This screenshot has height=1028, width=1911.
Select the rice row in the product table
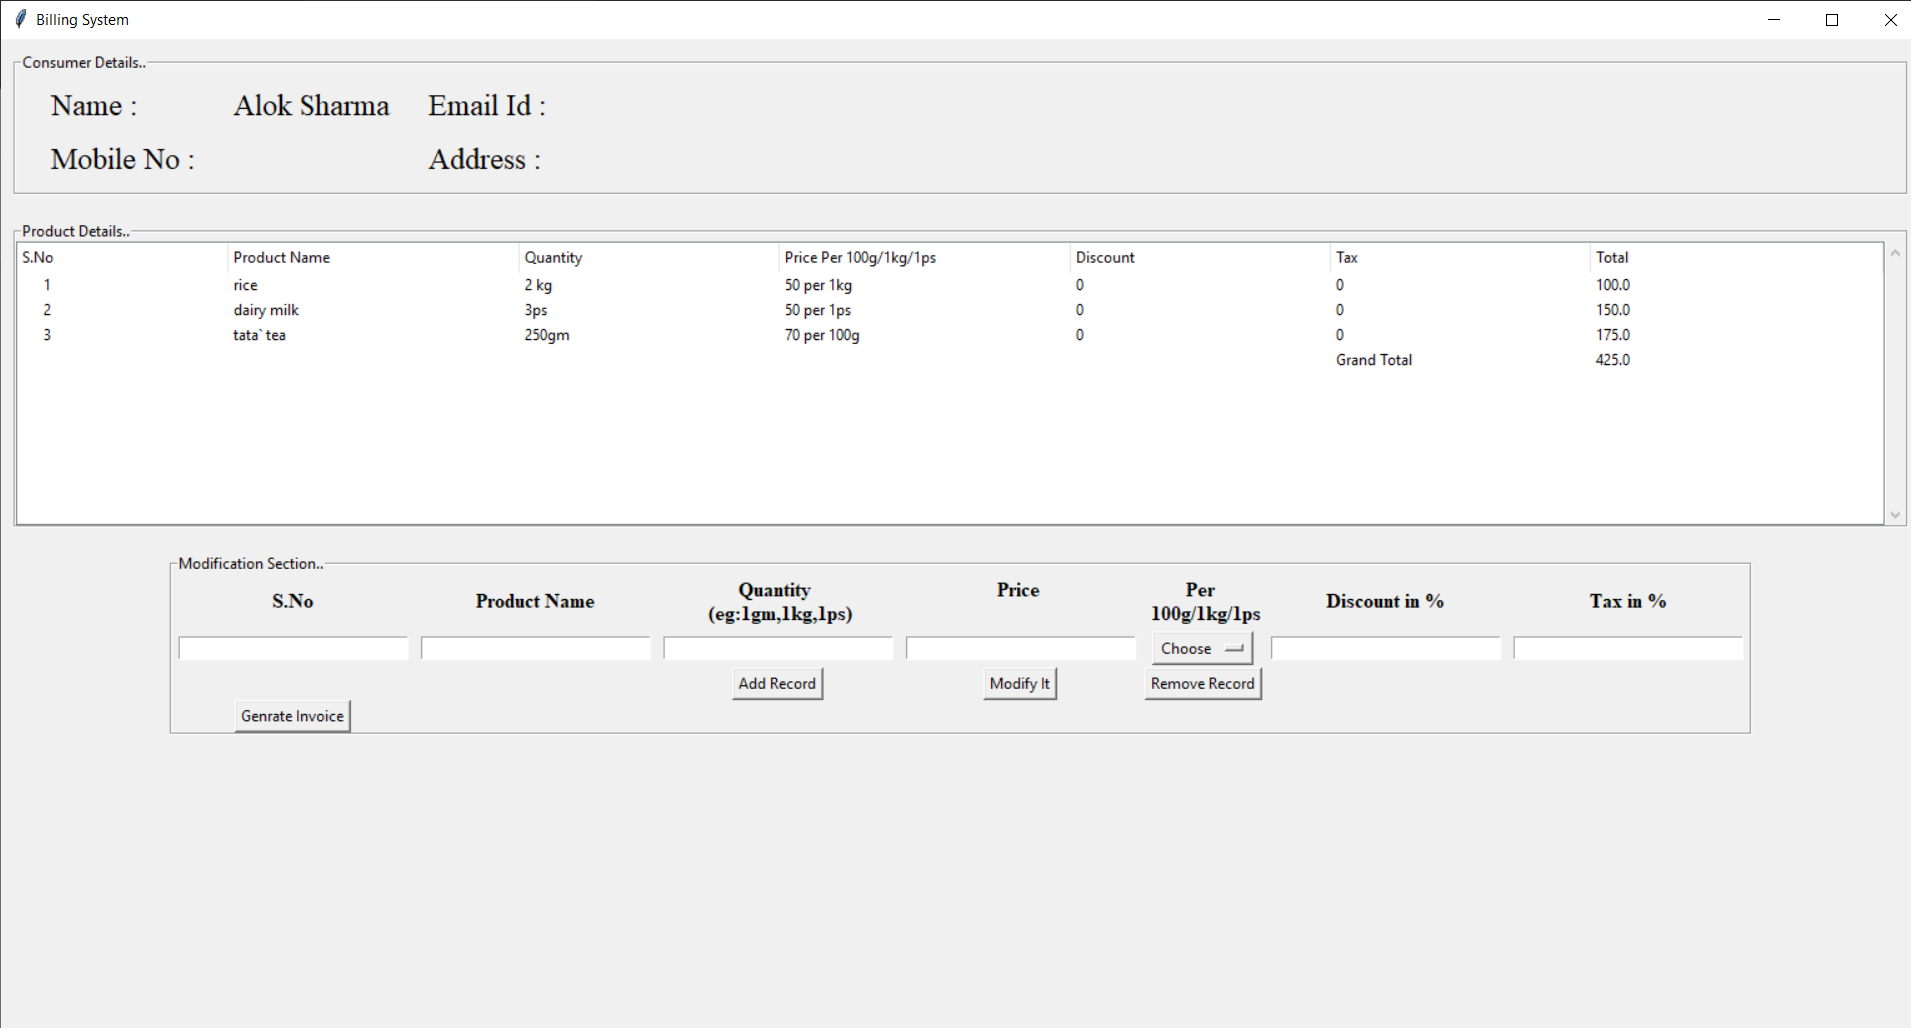(600, 284)
